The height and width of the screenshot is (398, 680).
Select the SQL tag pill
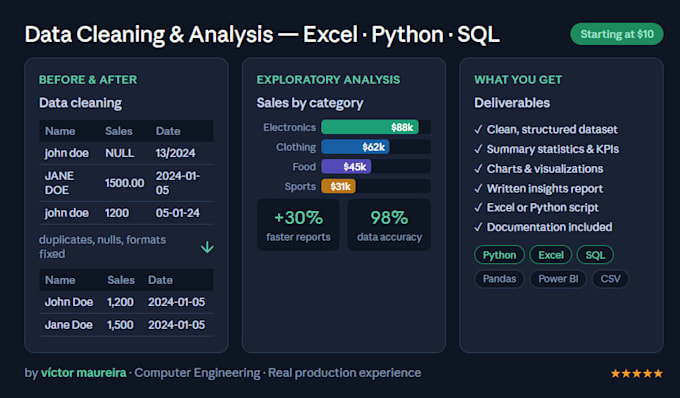(595, 255)
